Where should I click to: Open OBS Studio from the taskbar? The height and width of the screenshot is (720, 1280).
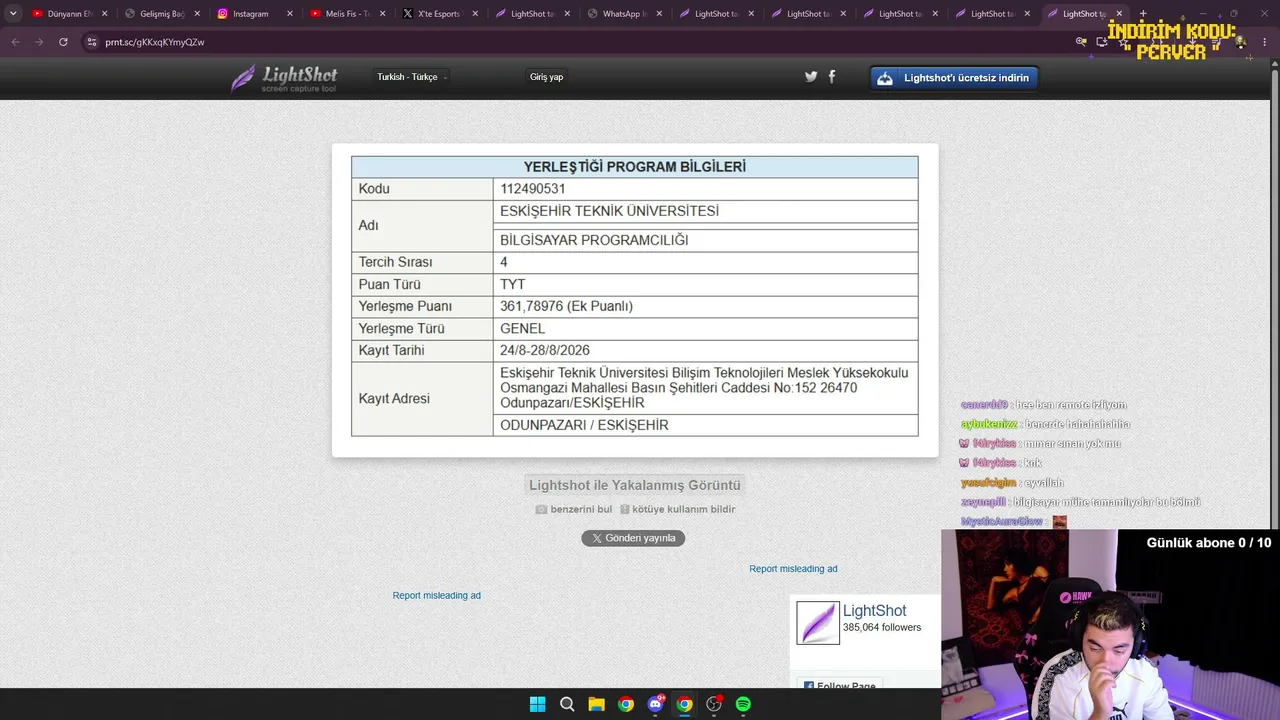[x=714, y=704]
